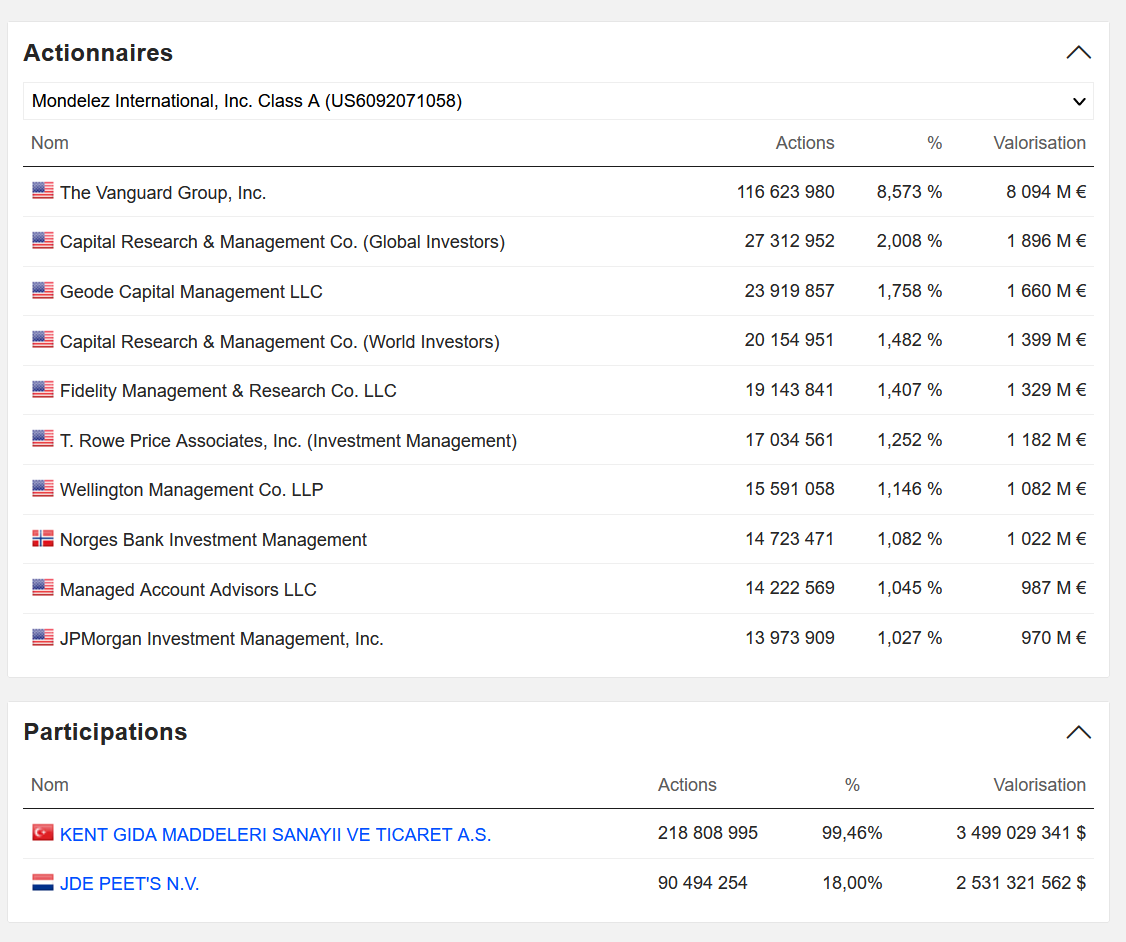
Task: Open the JDE PEET'S N.V. link
Action: click(x=129, y=884)
